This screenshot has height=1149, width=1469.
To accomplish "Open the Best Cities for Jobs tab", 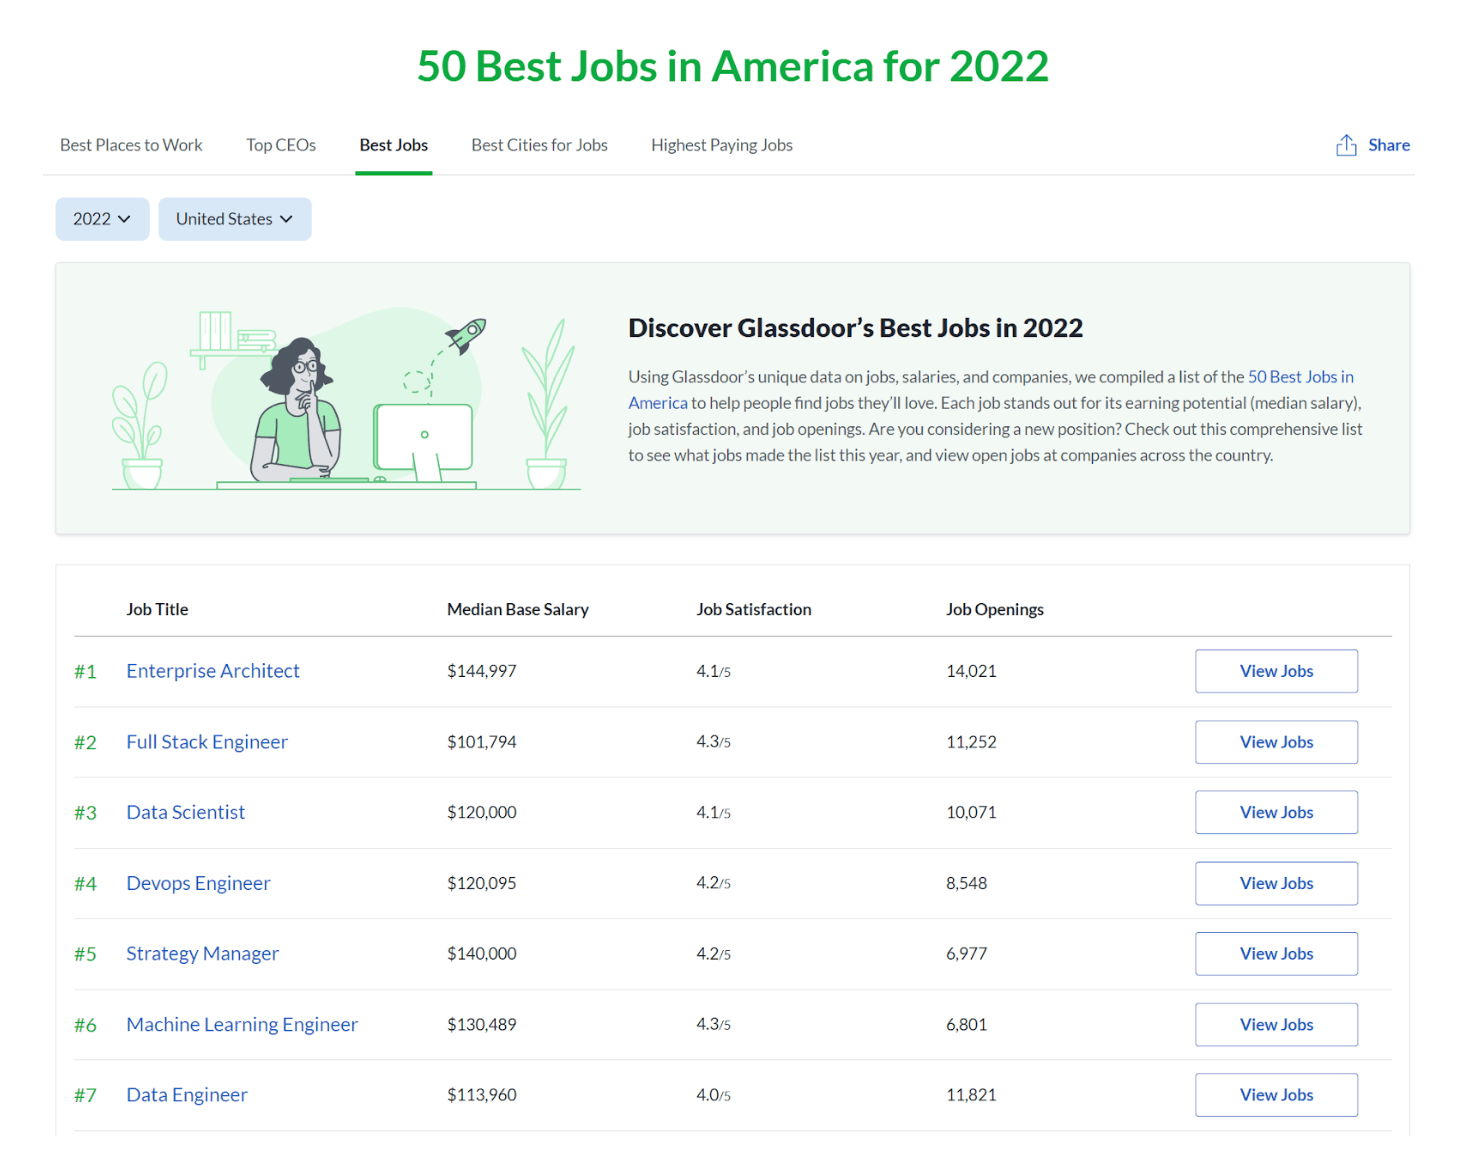I will click(x=539, y=145).
